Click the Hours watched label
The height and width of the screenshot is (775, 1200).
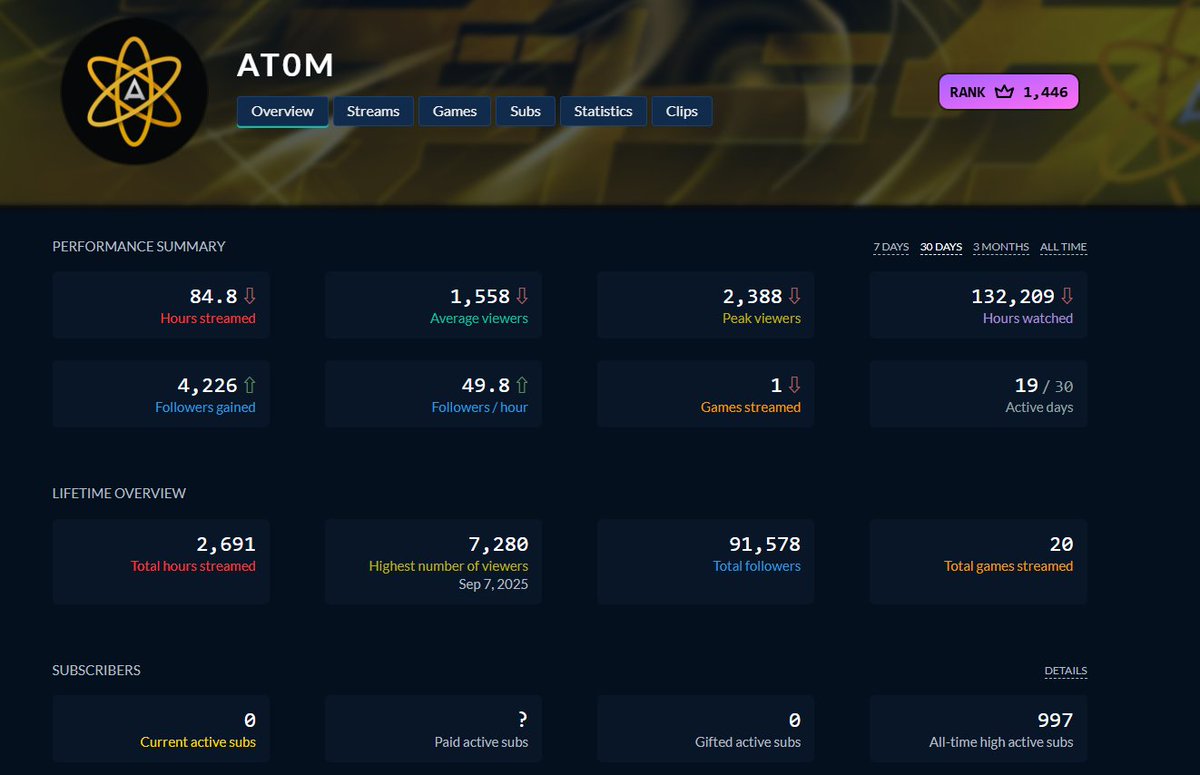[x=1028, y=319]
